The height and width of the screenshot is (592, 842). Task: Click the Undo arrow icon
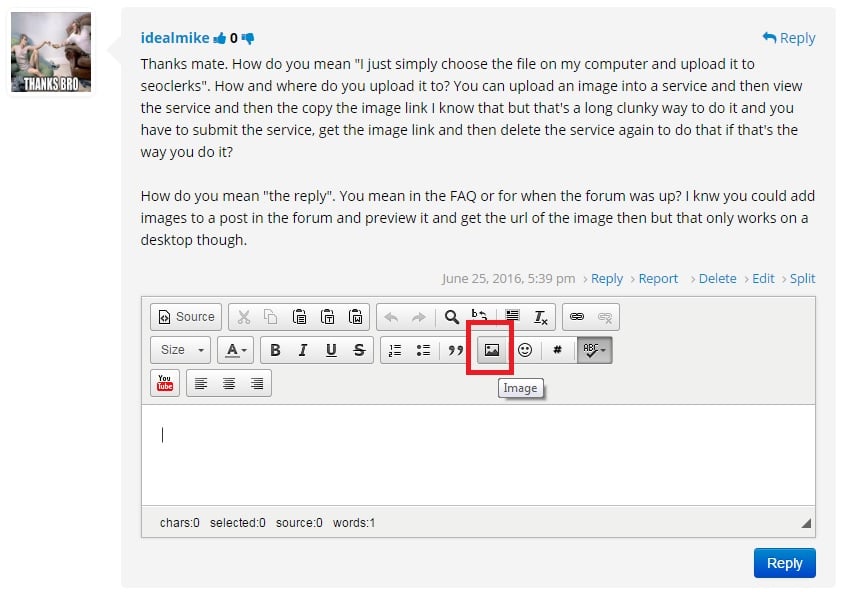pyautogui.click(x=391, y=317)
